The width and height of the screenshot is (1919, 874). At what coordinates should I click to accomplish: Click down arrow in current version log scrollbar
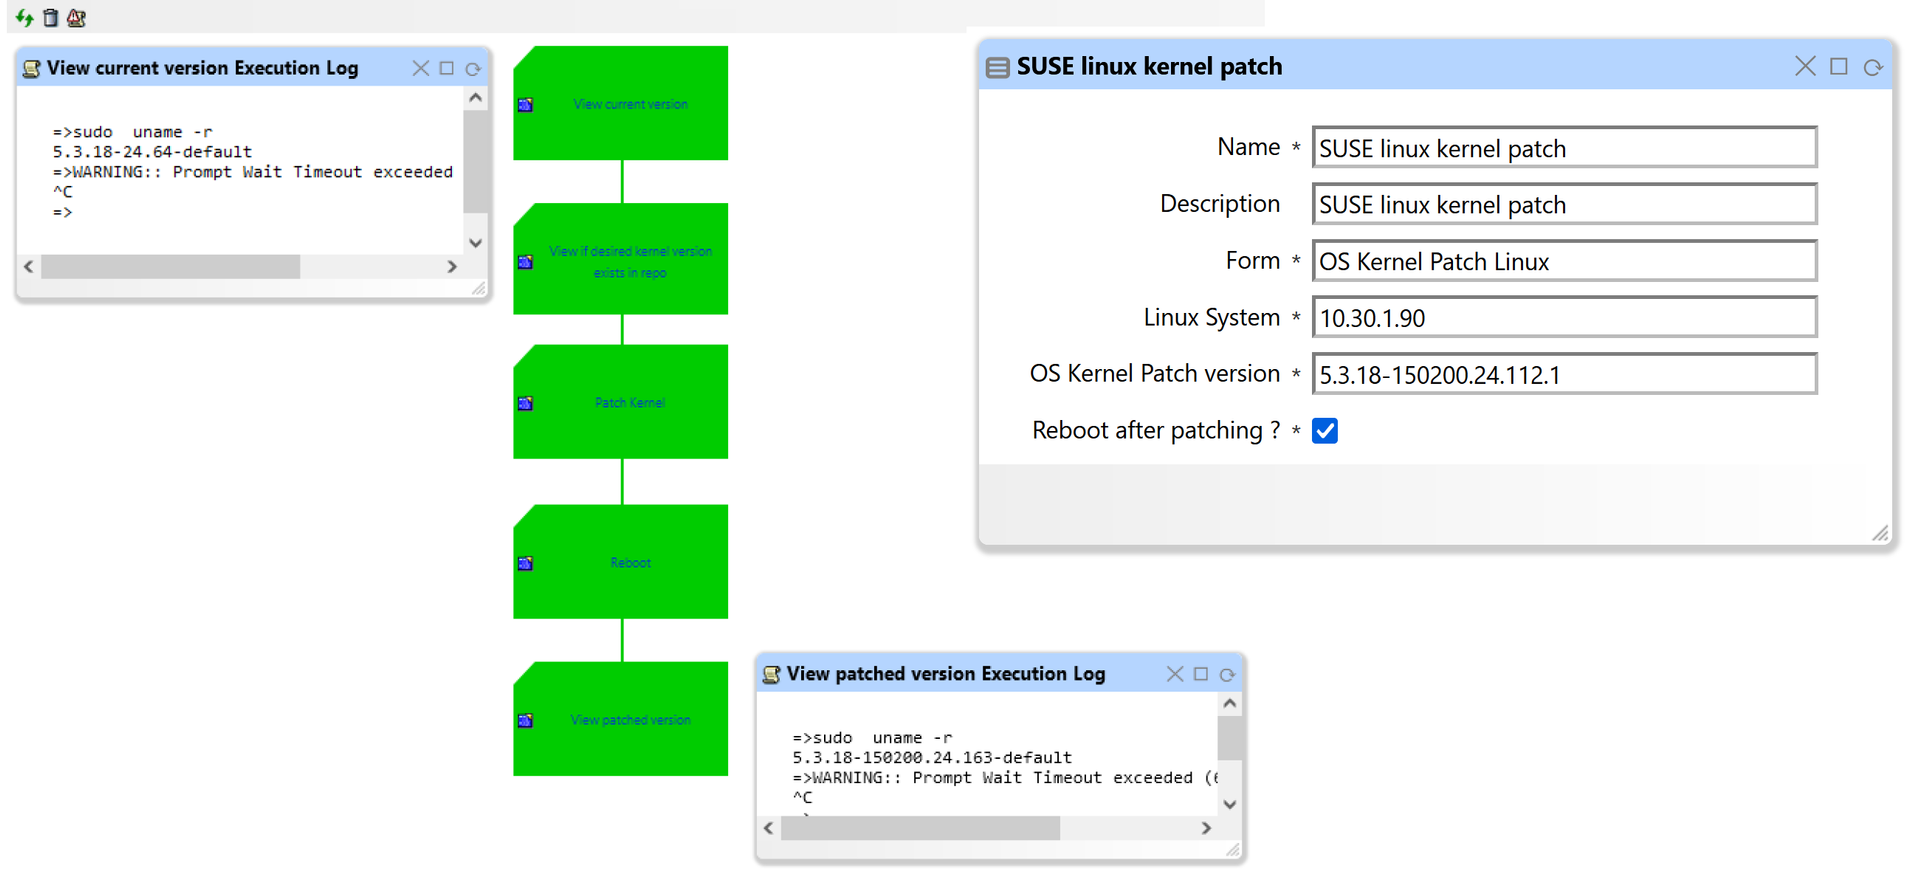[476, 242]
